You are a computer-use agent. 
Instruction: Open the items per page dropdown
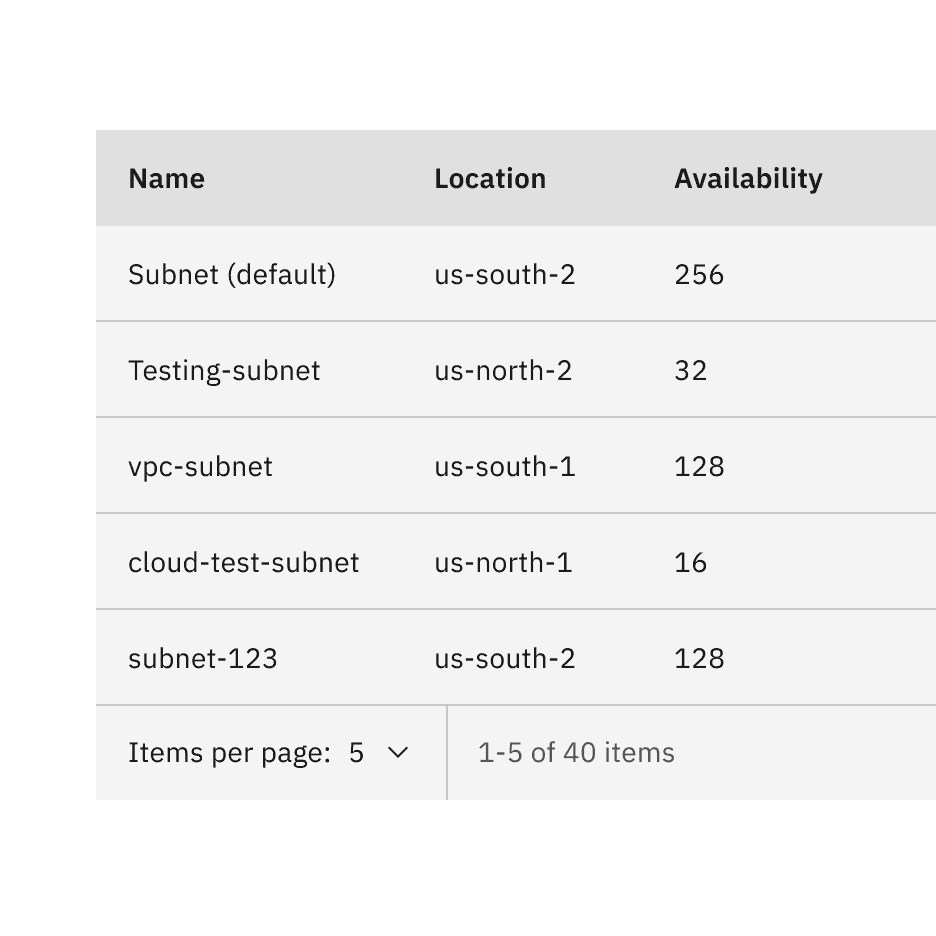pyautogui.click(x=375, y=752)
